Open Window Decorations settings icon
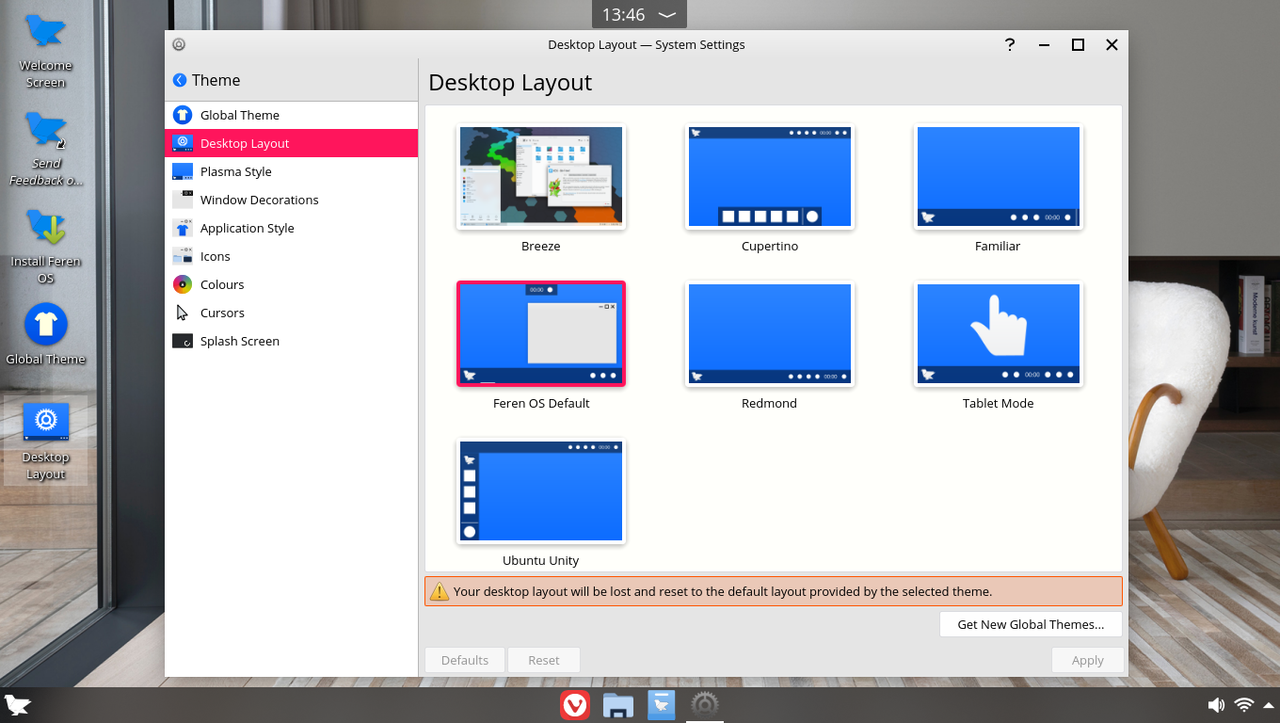 click(x=182, y=200)
